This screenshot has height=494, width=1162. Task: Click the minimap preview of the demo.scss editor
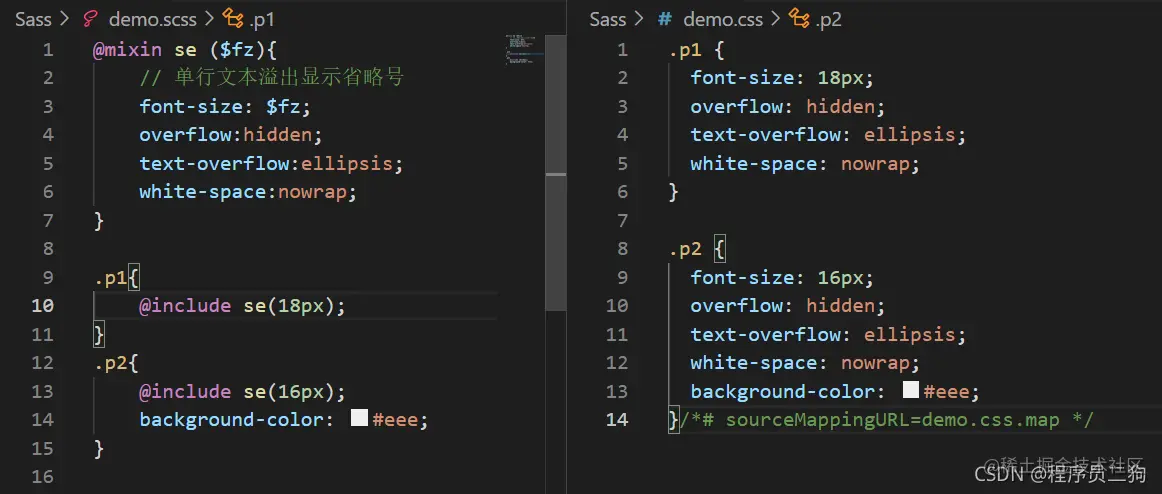[x=525, y=49]
